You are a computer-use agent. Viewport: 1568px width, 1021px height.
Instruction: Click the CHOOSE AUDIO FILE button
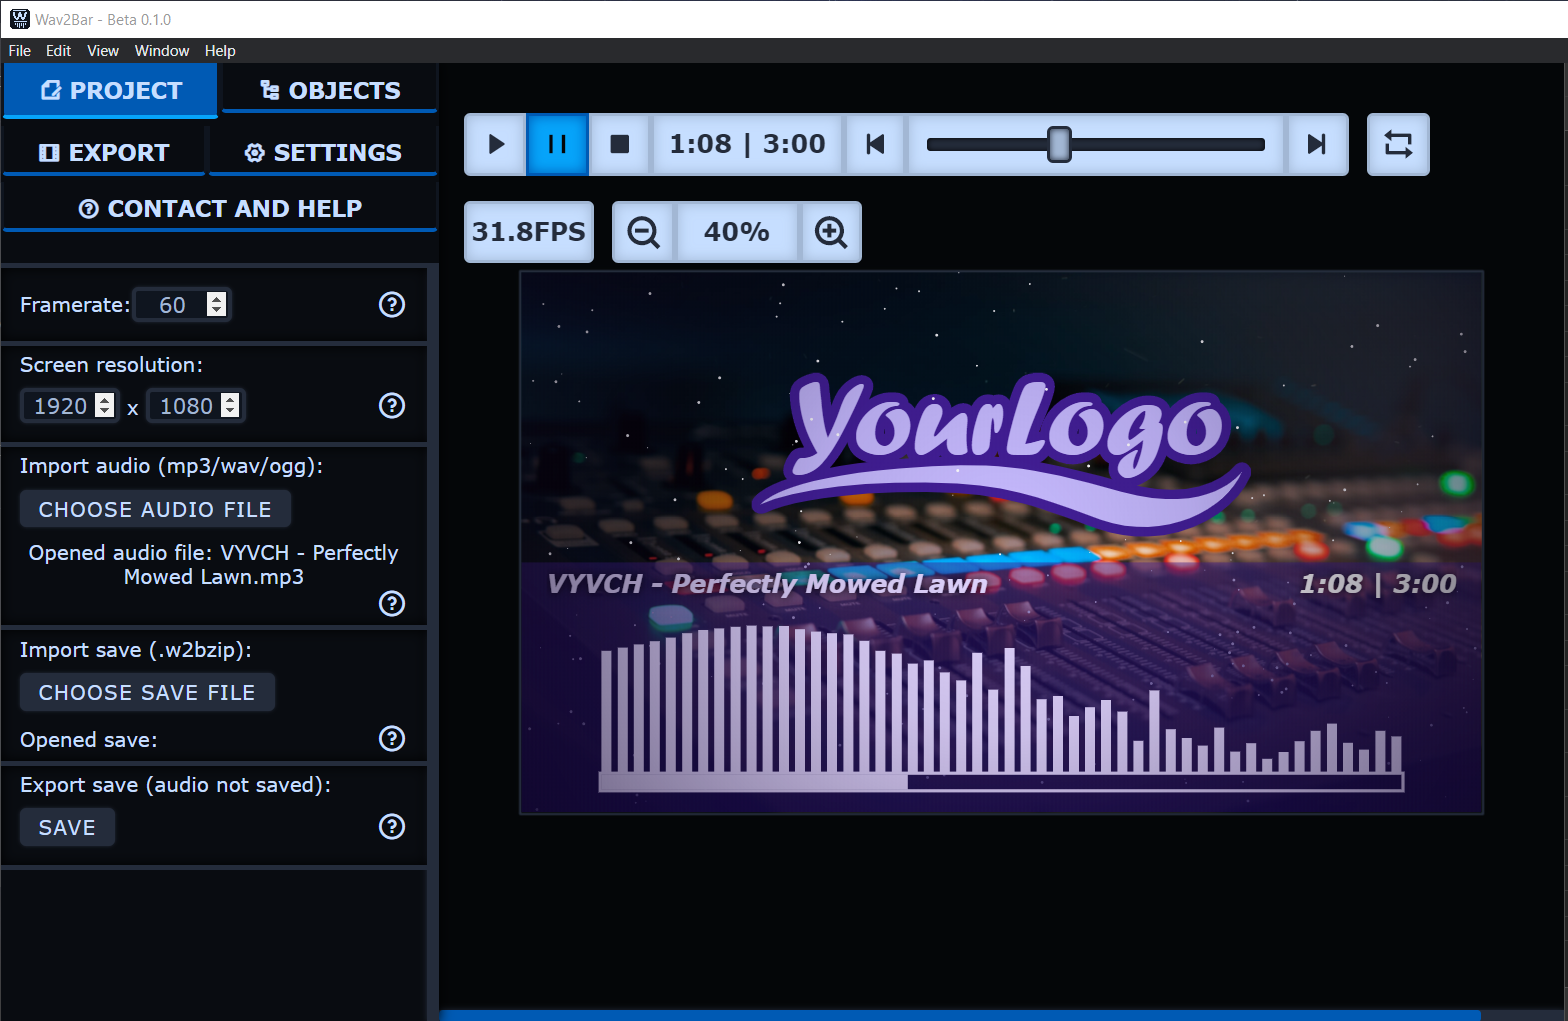155,509
